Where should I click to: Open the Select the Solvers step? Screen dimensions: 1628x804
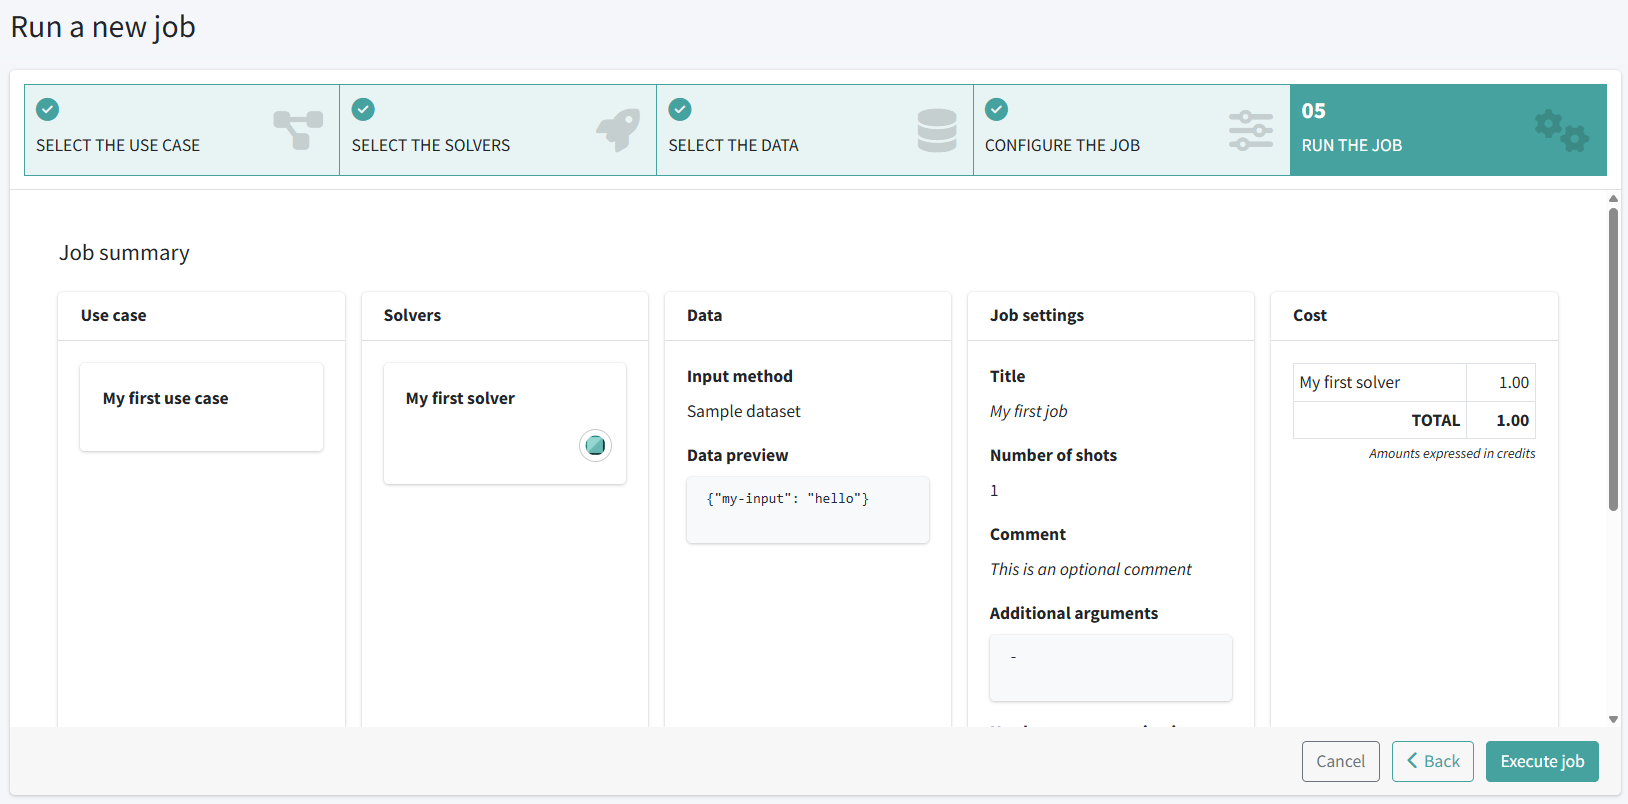click(x=431, y=145)
